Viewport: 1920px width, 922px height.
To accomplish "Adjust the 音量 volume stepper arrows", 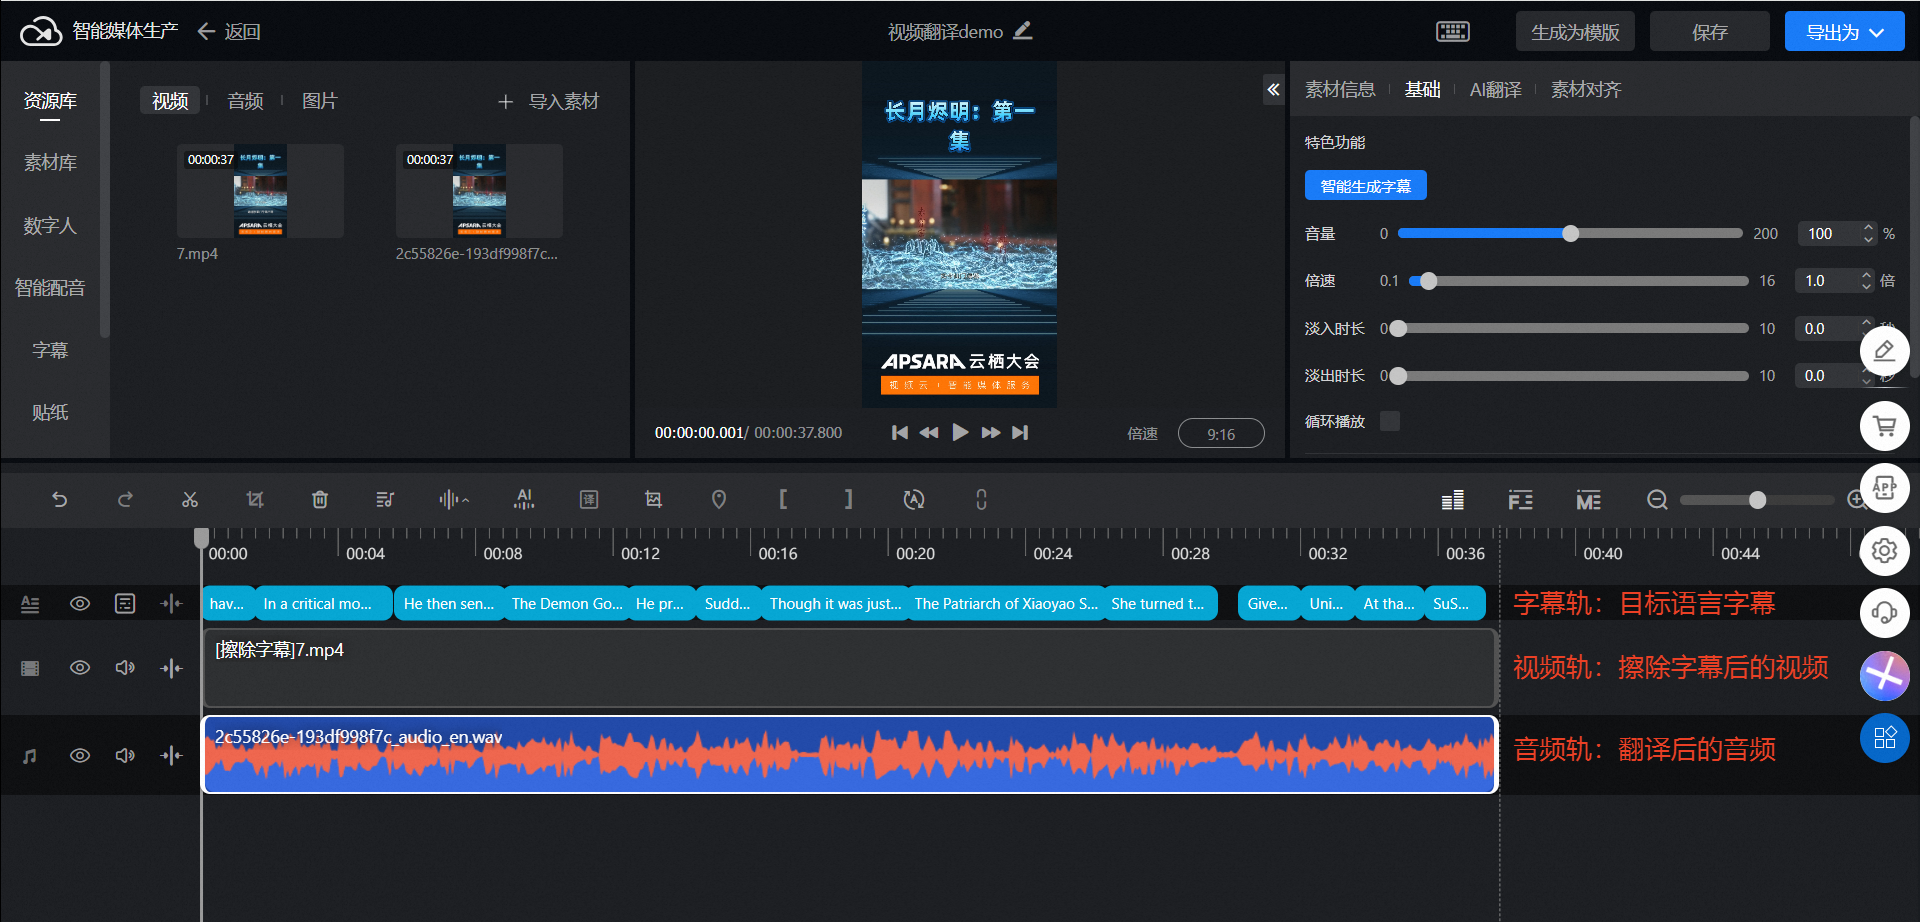I will click(1868, 233).
